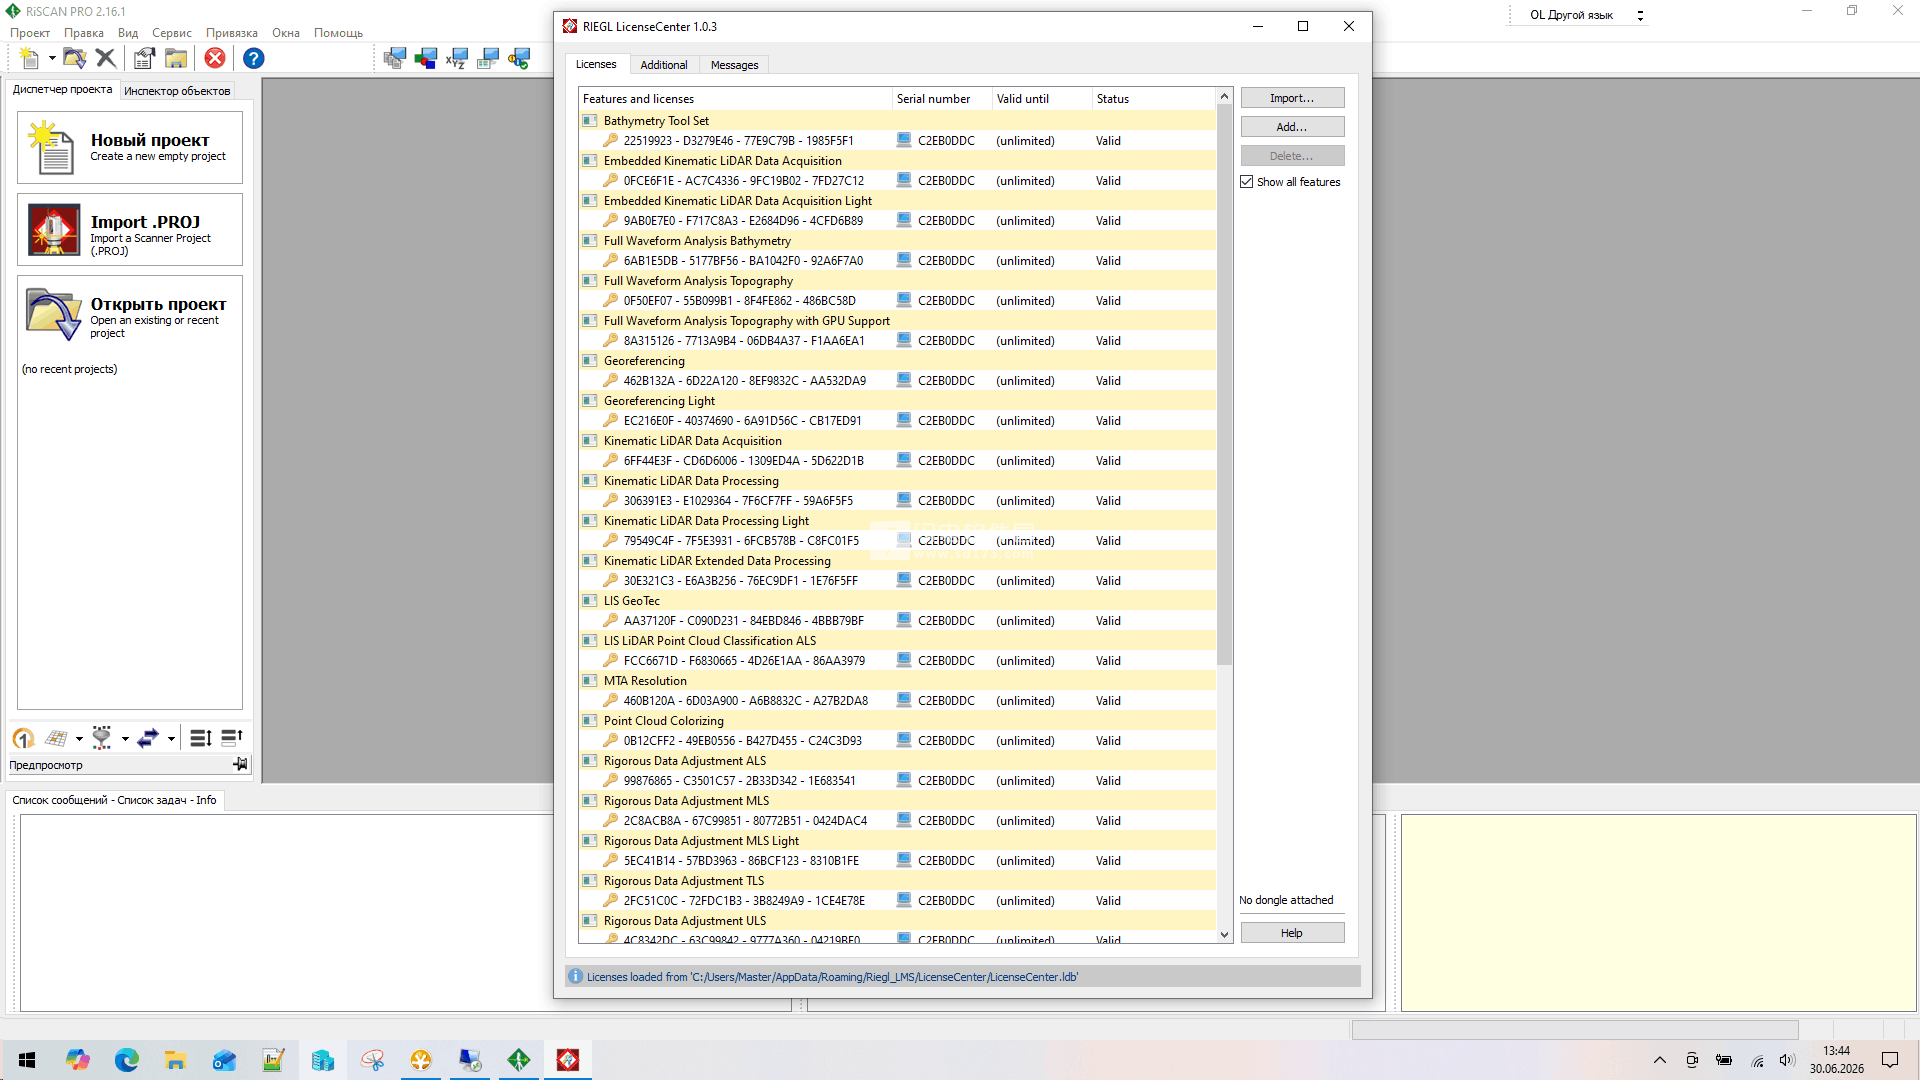Open the Привязка menu
The width and height of the screenshot is (1920, 1080).
pos(232,33)
